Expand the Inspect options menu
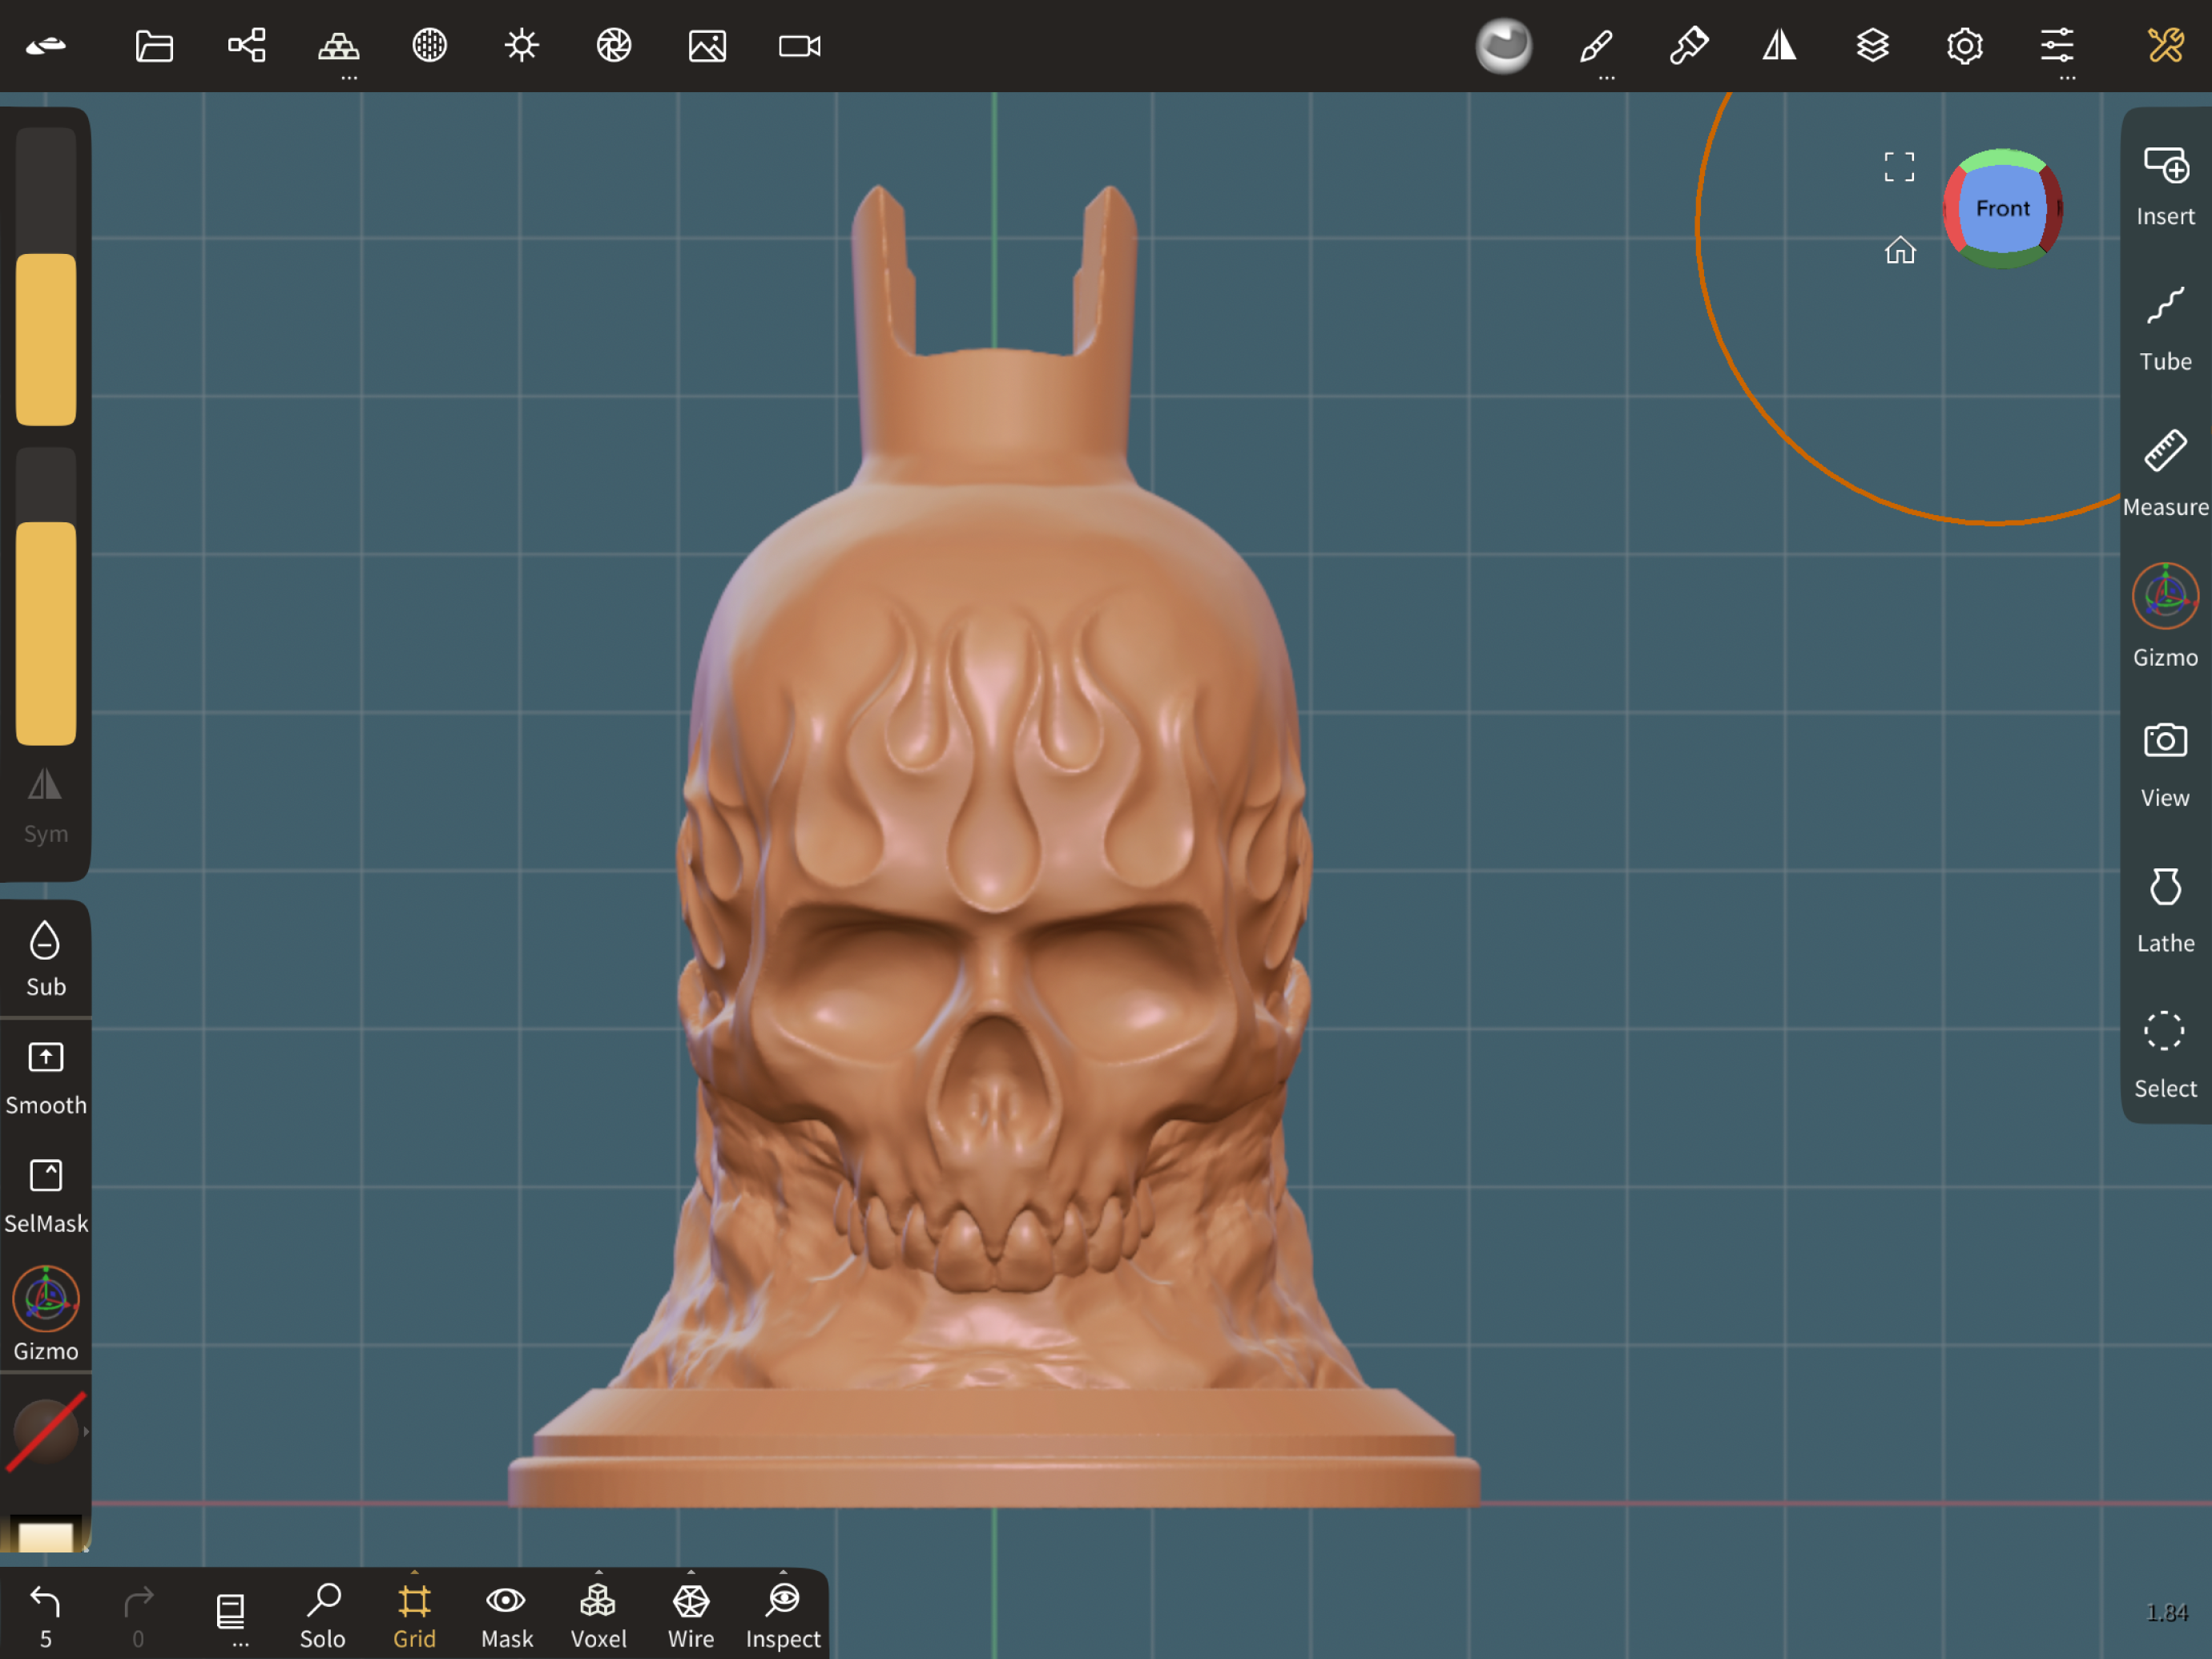 [783, 1573]
